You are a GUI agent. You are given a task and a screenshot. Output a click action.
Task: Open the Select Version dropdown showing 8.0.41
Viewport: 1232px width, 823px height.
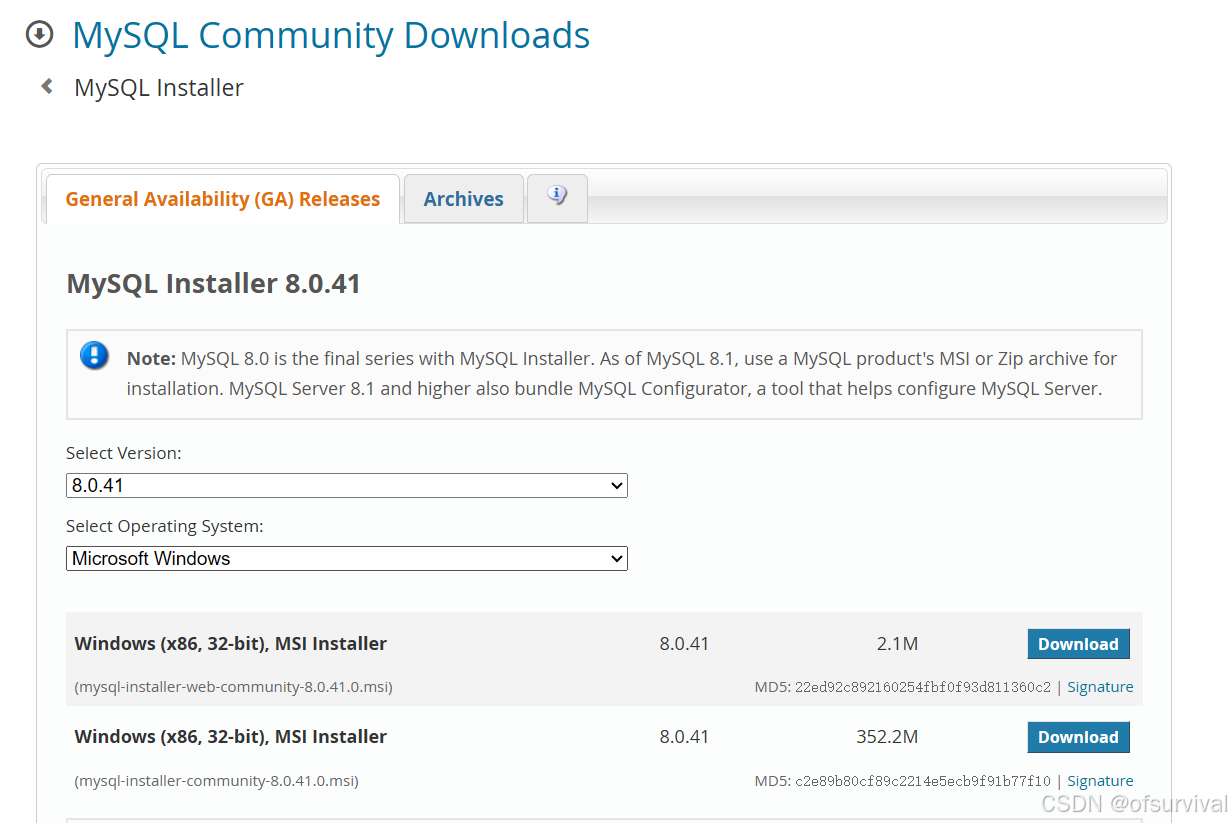347,486
